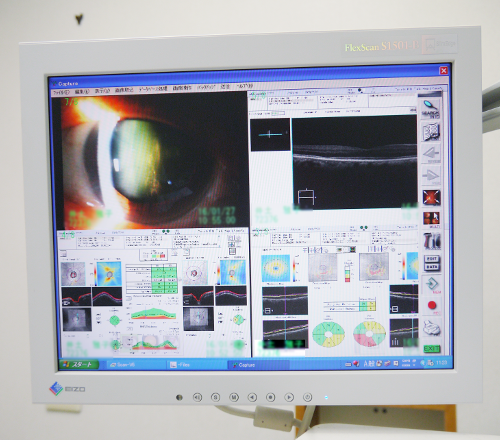Switch to the Files taskbar window
The image size is (500, 440).
pyautogui.click(x=182, y=365)
